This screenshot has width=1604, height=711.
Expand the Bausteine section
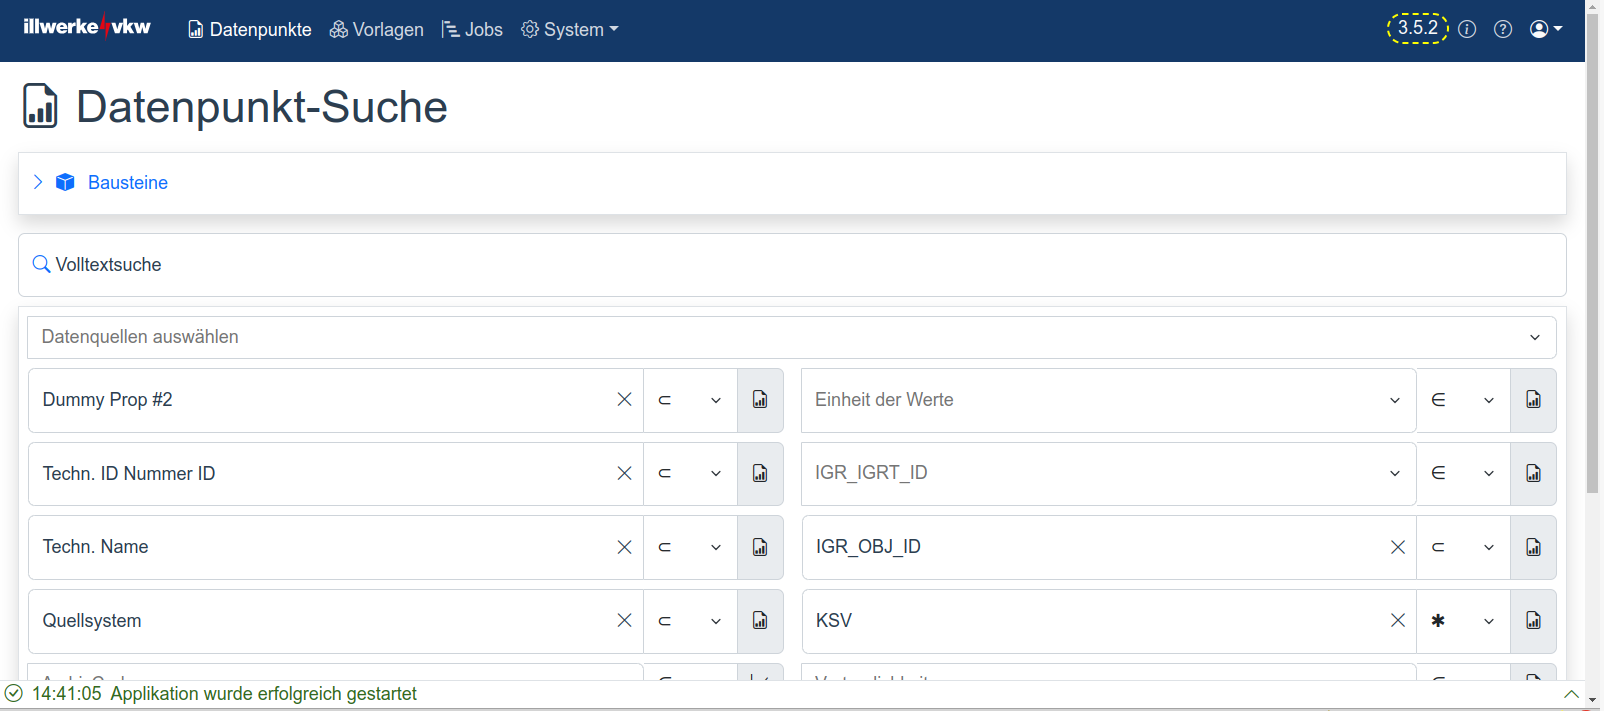point(38,182)
